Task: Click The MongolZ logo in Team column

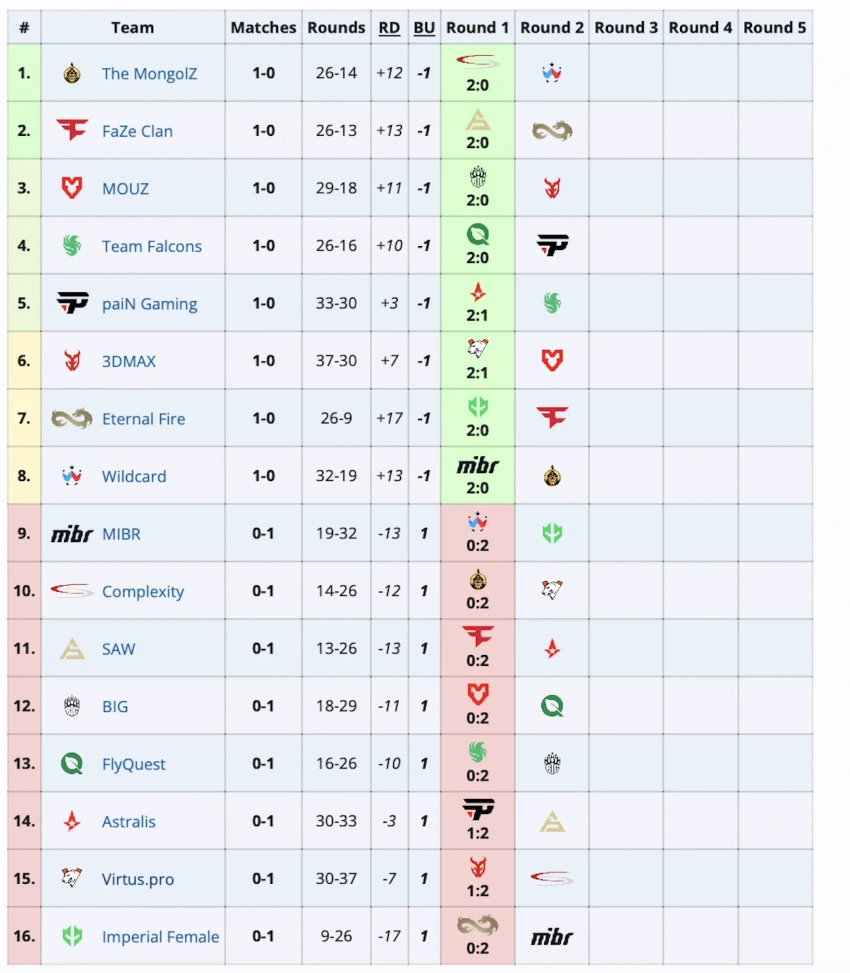Action: (x=72, y=73)
